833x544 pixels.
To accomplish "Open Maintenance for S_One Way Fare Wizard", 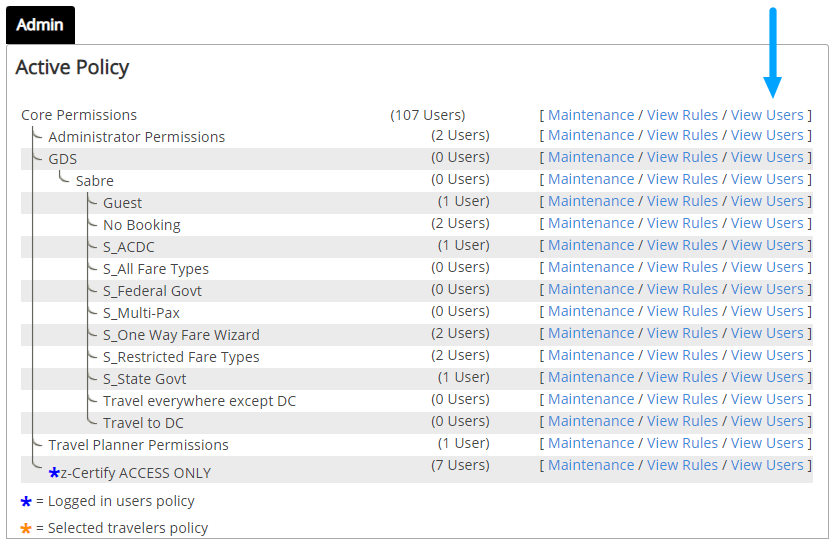I will point(591,333).
